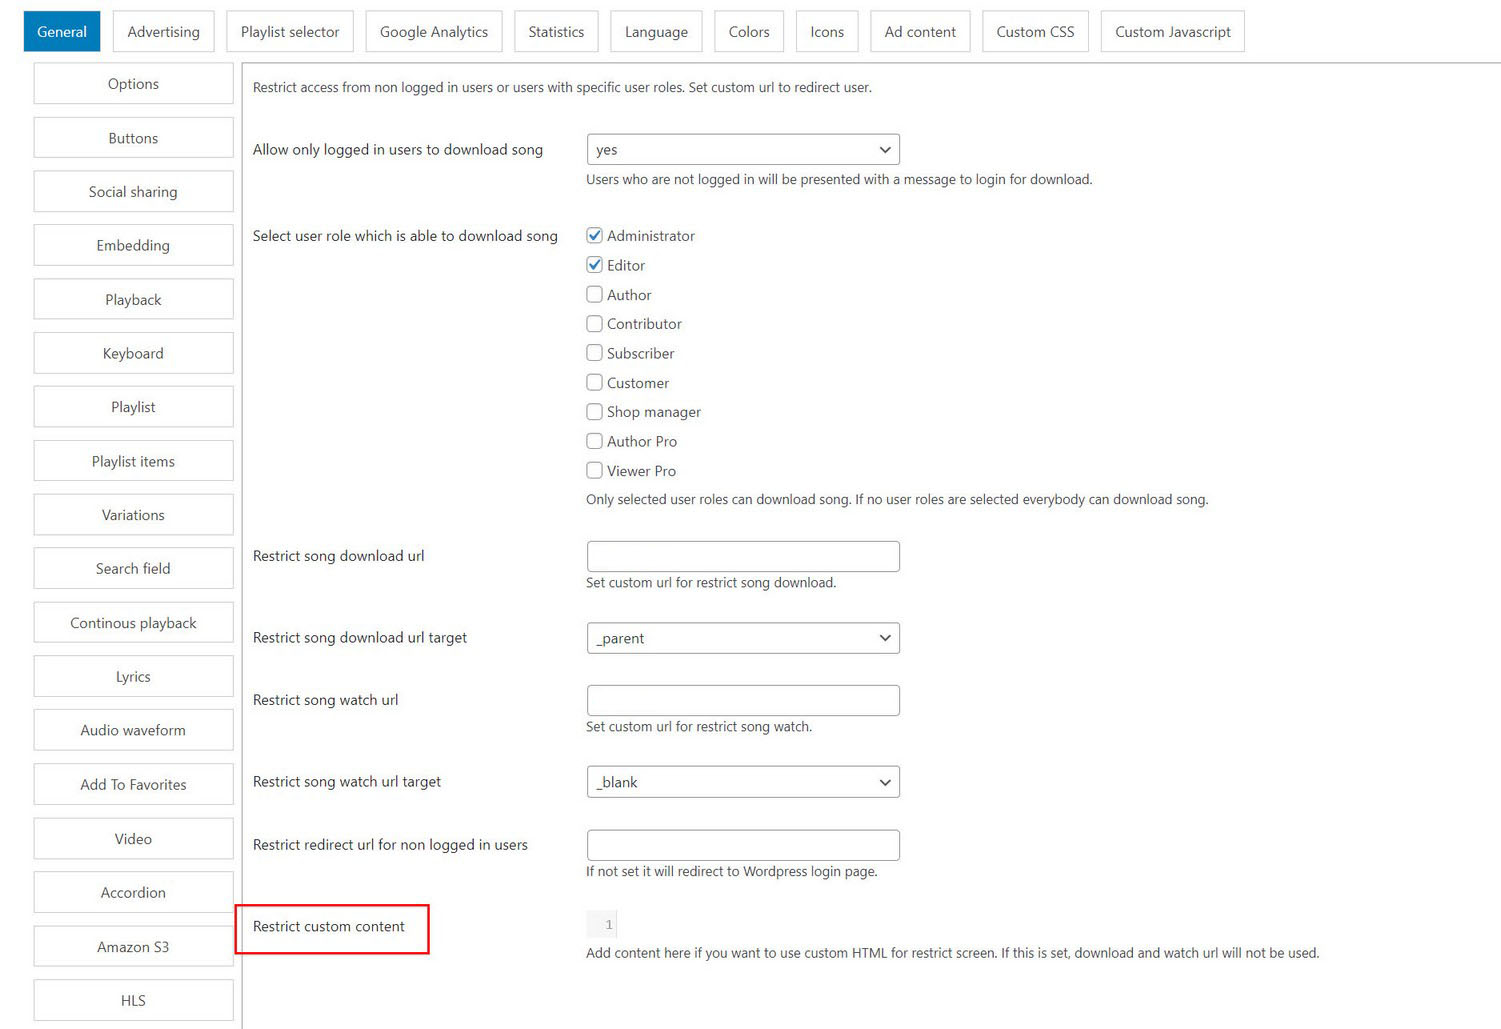Image resolution: width=1501 pixels, height=1029 pixels.
Task: Untick the Editor role checkbox
Action: coord(594,265)
